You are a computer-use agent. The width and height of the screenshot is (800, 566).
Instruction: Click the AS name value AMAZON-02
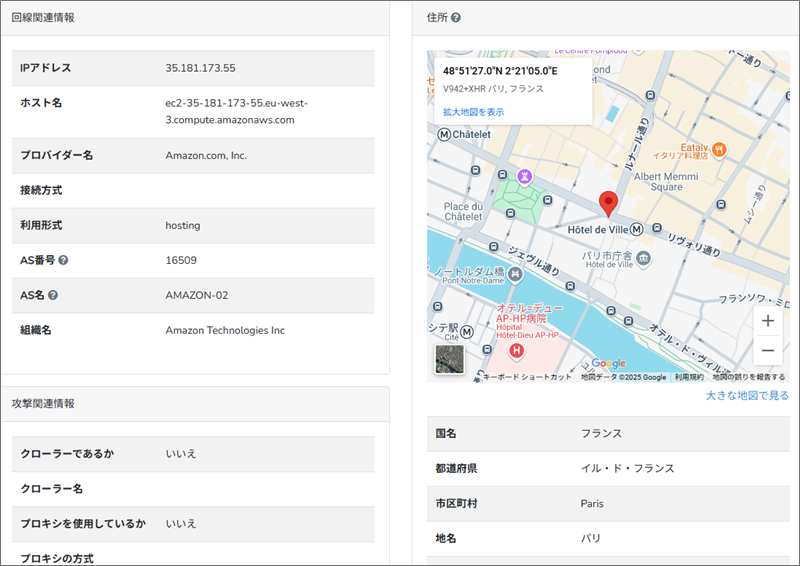point(197,295)
